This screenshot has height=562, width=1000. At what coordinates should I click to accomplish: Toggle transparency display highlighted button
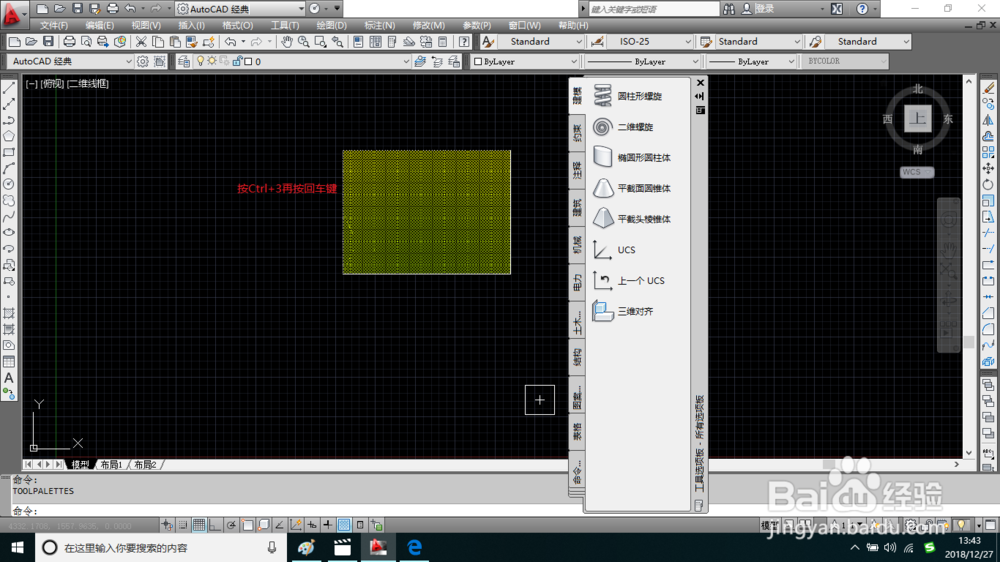(344, 525)
